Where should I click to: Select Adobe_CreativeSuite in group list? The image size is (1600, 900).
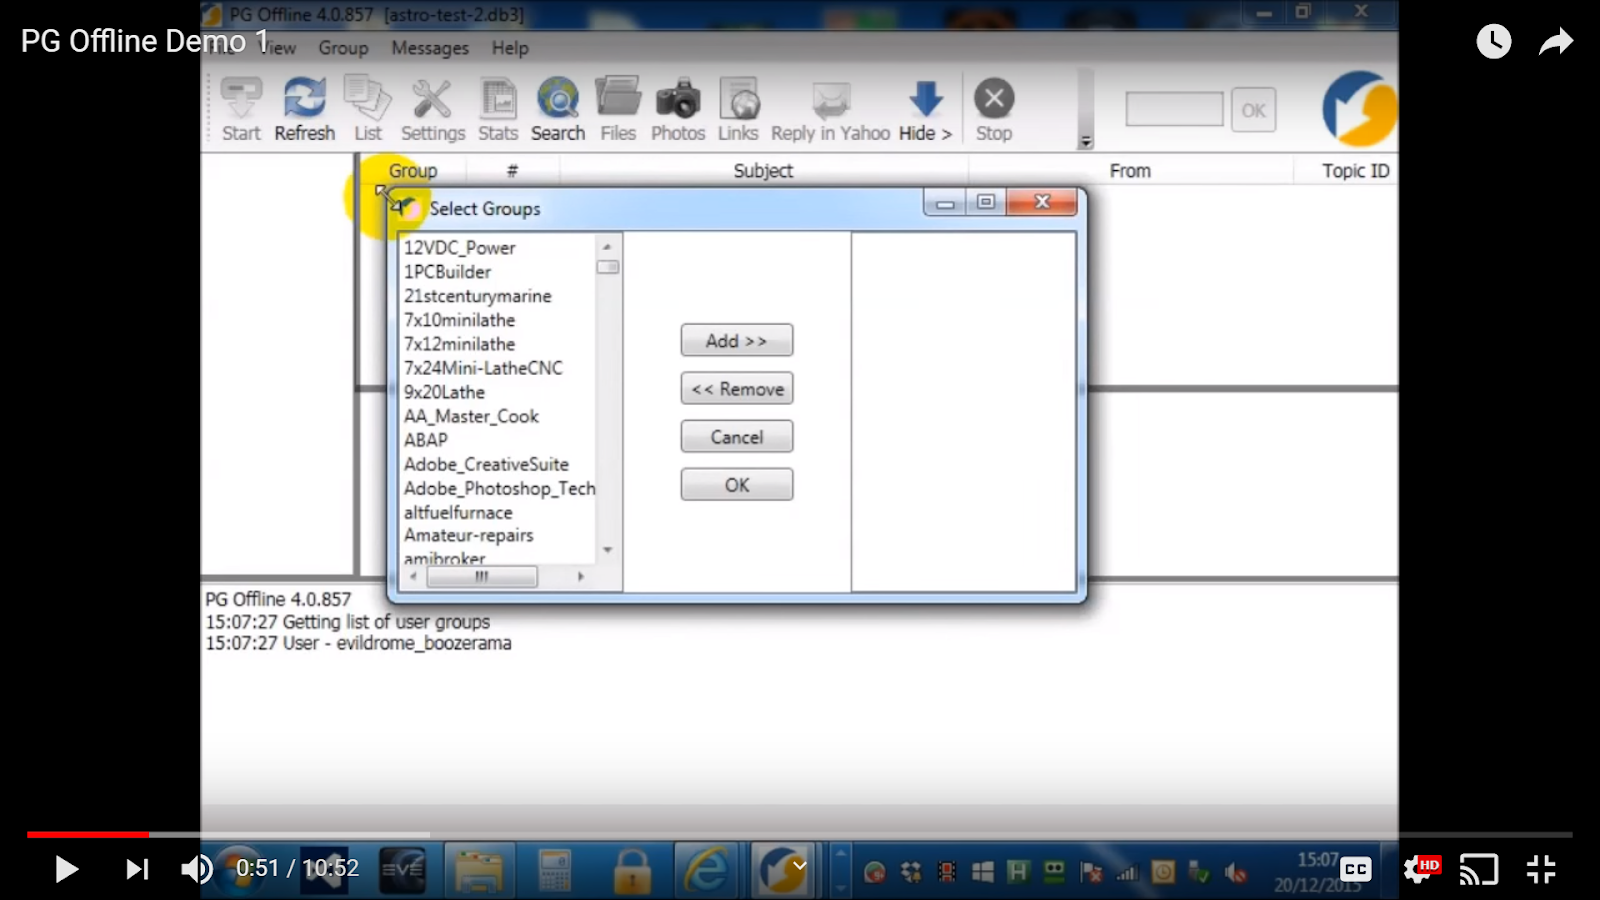(x=486, y=464)
